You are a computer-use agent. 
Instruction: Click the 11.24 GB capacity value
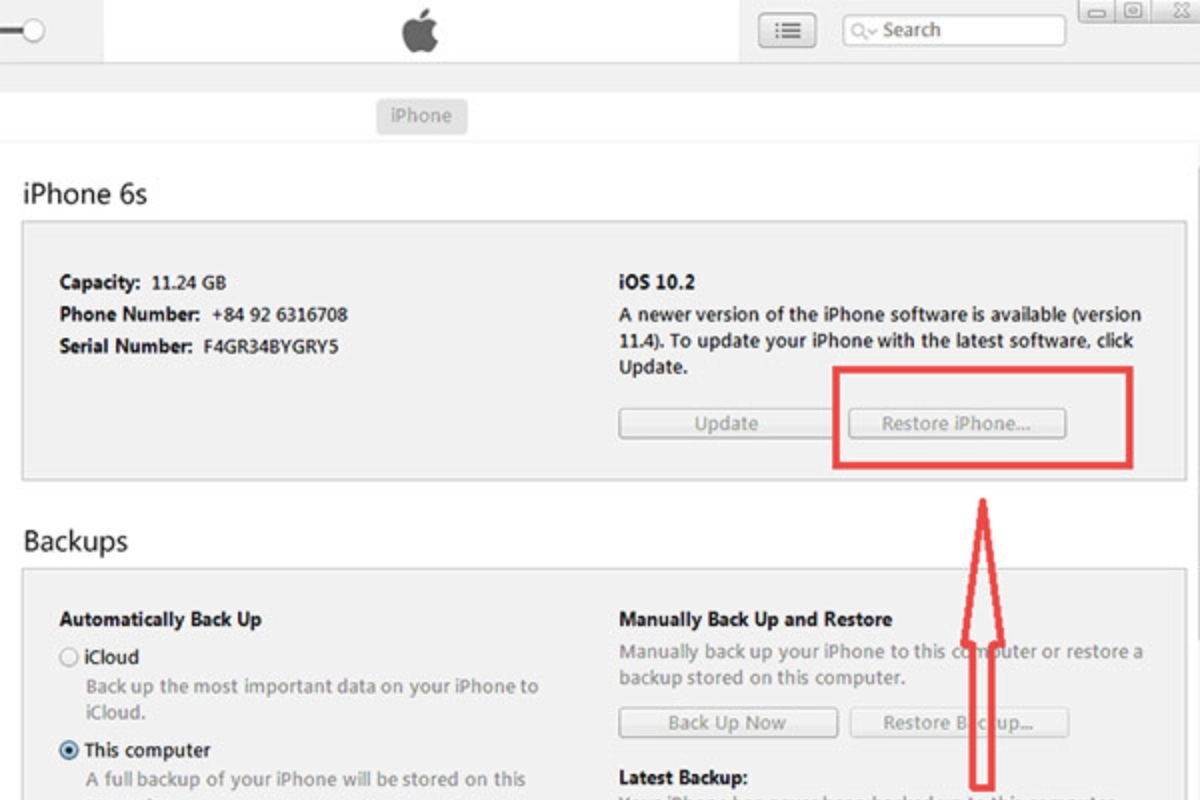coord(188,283)
